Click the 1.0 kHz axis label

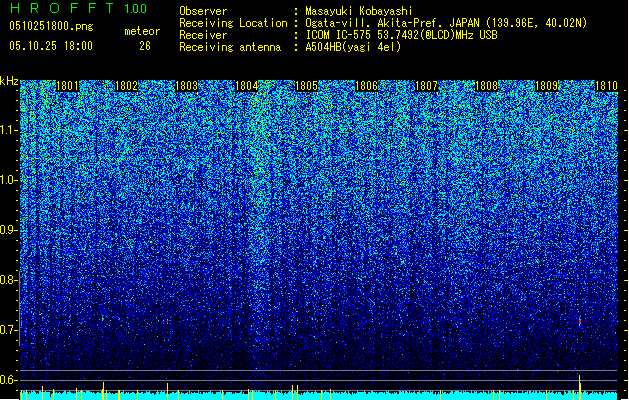(x=8, y=180)
